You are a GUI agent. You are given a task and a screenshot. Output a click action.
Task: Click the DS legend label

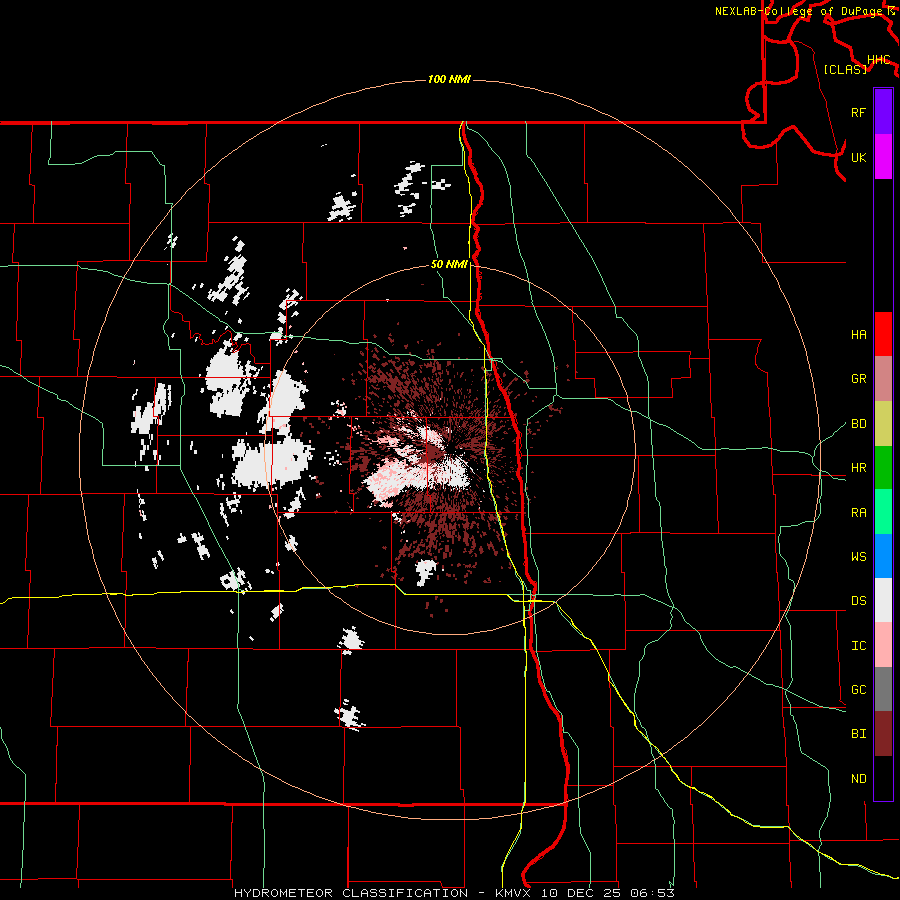858,600
